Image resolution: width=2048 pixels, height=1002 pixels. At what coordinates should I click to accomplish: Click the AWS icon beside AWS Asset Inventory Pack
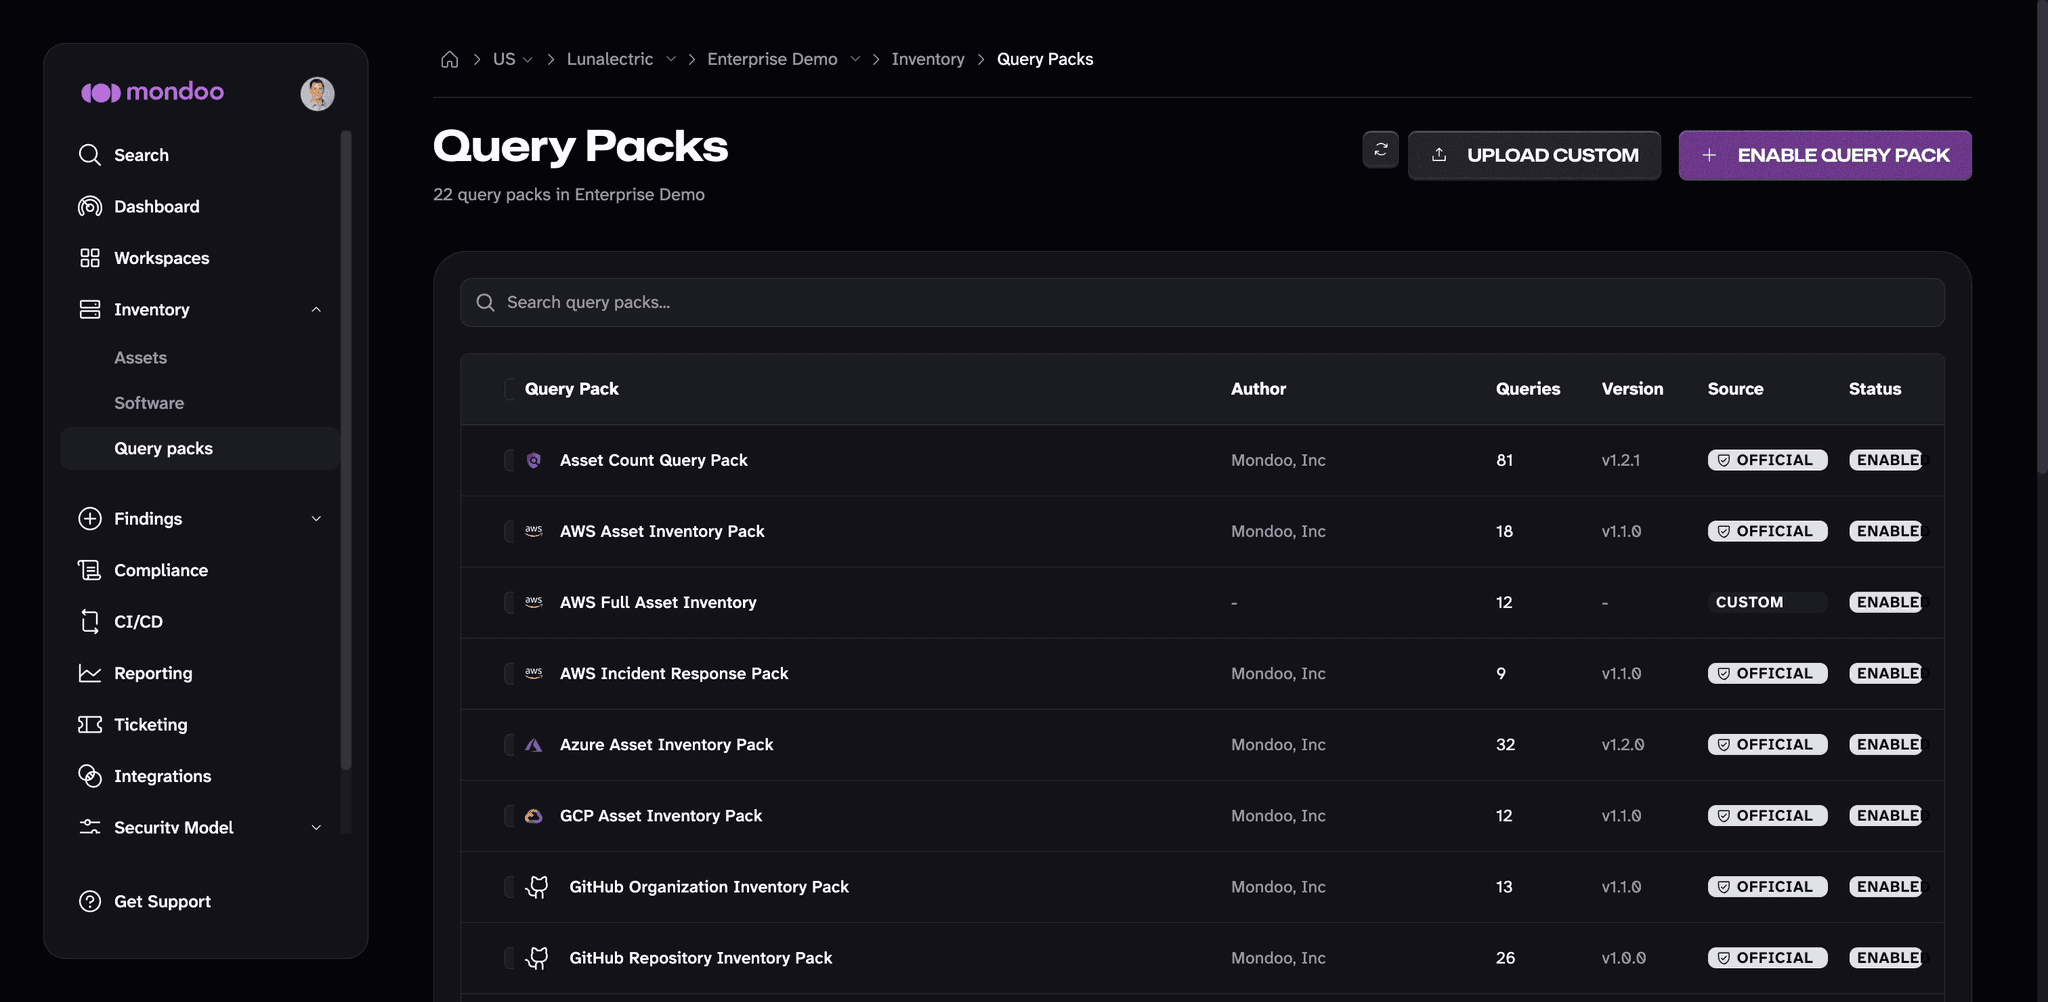534,531
